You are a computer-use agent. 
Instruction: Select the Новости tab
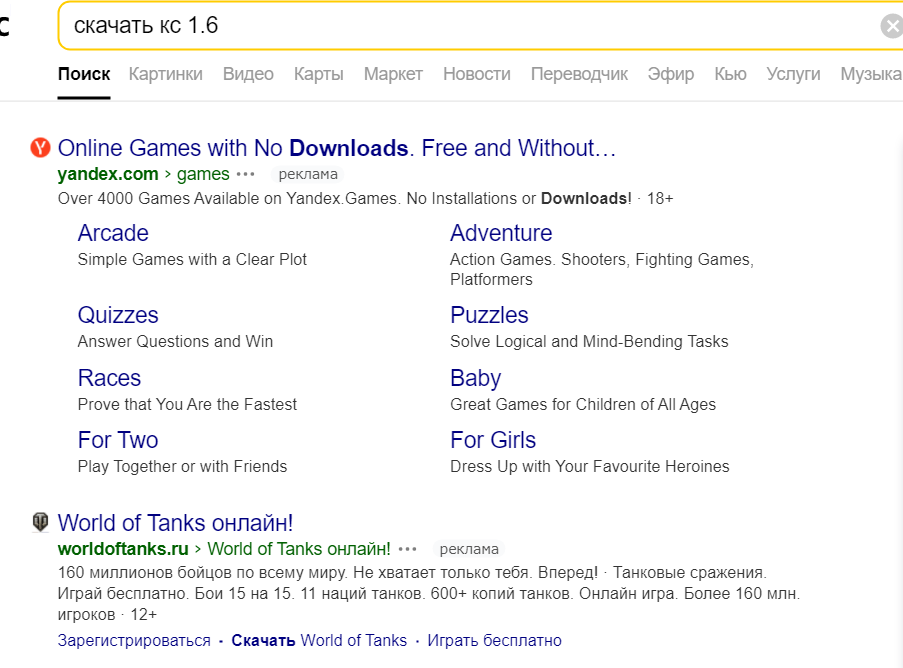(477, 74)
